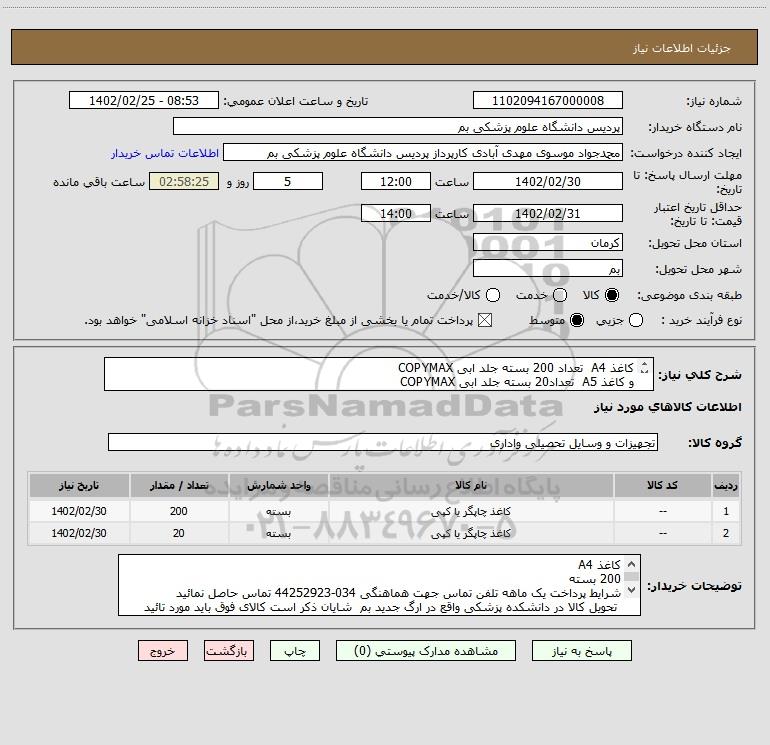The height and width of the screenshot is (745, 770).
Task: Click the 'واحد شمارش' column header
Action: click(278, 485)
